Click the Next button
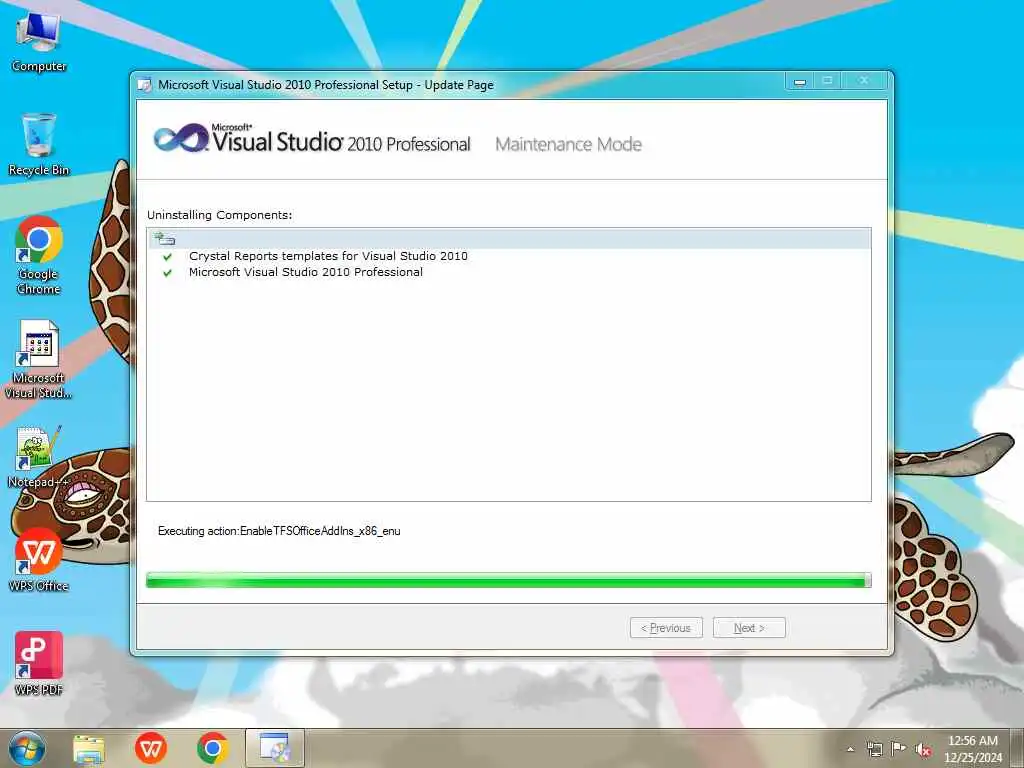The image size is (1024, 768). pyautogui.click(x=749, y=628)
